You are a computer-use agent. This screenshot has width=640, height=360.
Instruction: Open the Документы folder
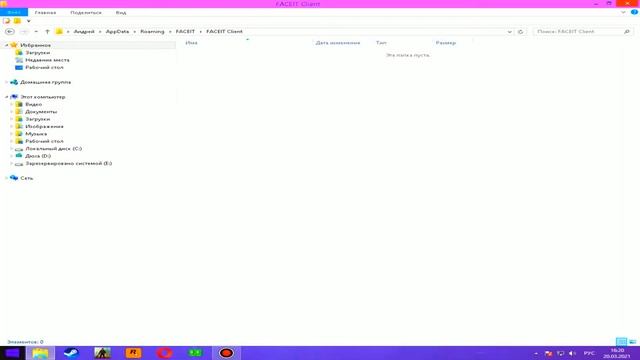41,112
